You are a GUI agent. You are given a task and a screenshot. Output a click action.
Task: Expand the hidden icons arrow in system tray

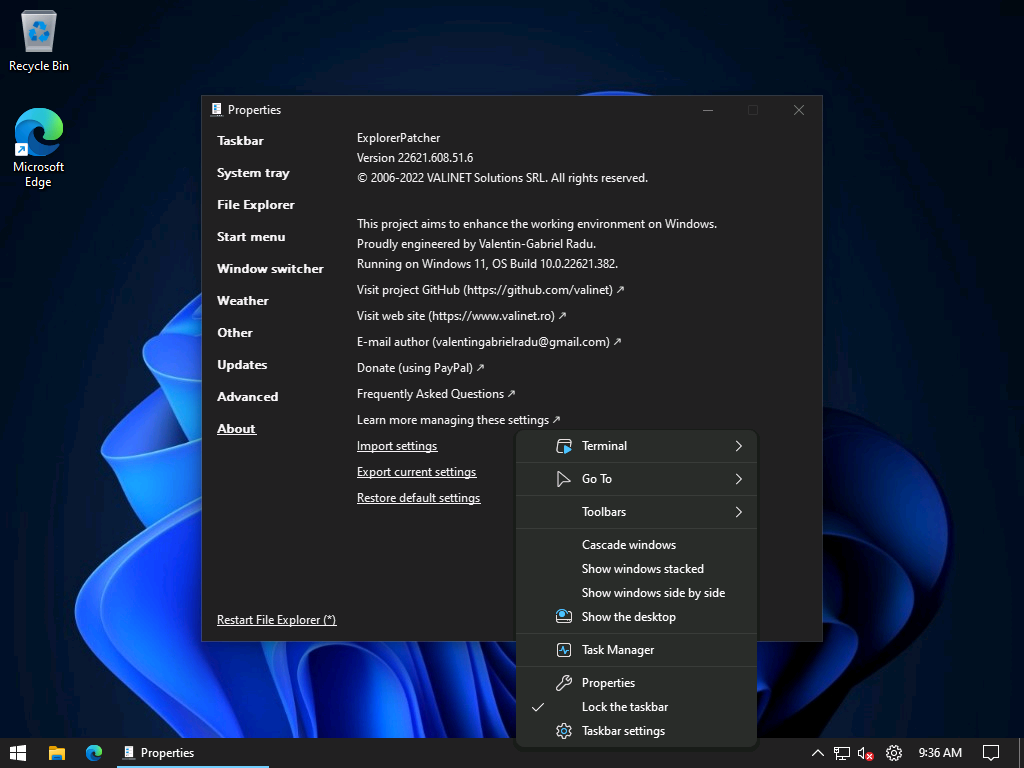817,753
